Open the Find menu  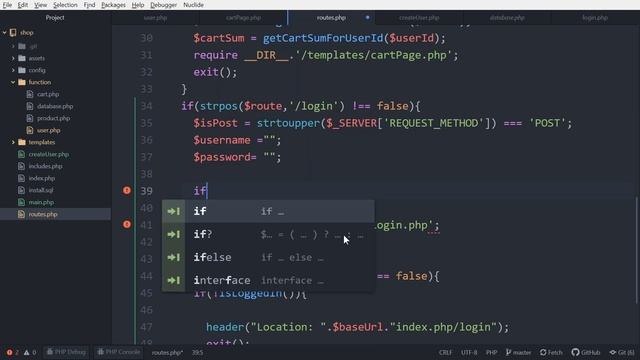pos(89,5)
